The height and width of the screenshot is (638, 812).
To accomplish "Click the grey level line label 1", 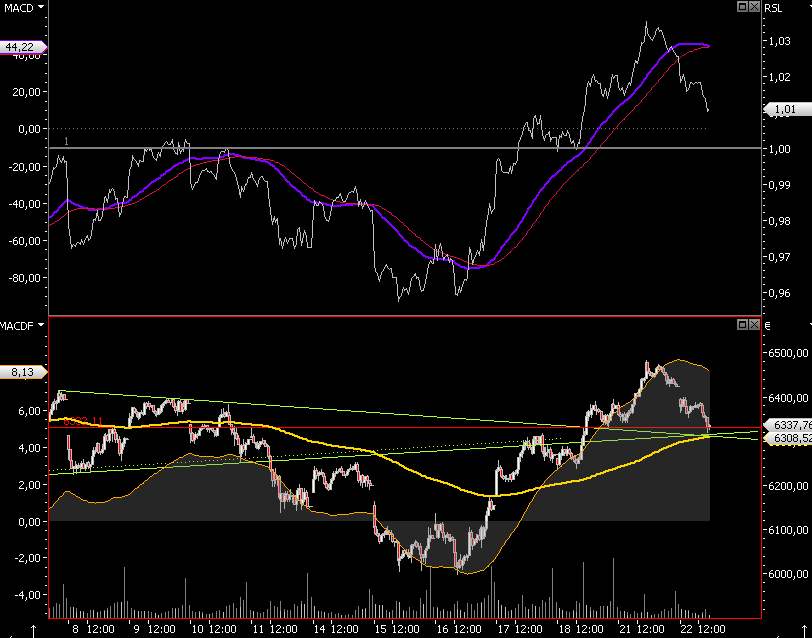I will coord(66,141).
